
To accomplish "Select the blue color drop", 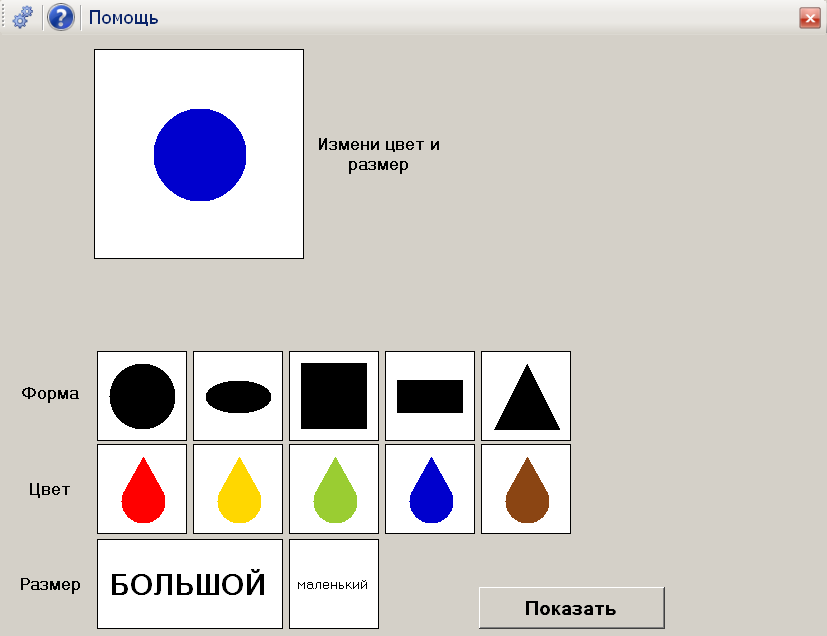I will point(429,489).
